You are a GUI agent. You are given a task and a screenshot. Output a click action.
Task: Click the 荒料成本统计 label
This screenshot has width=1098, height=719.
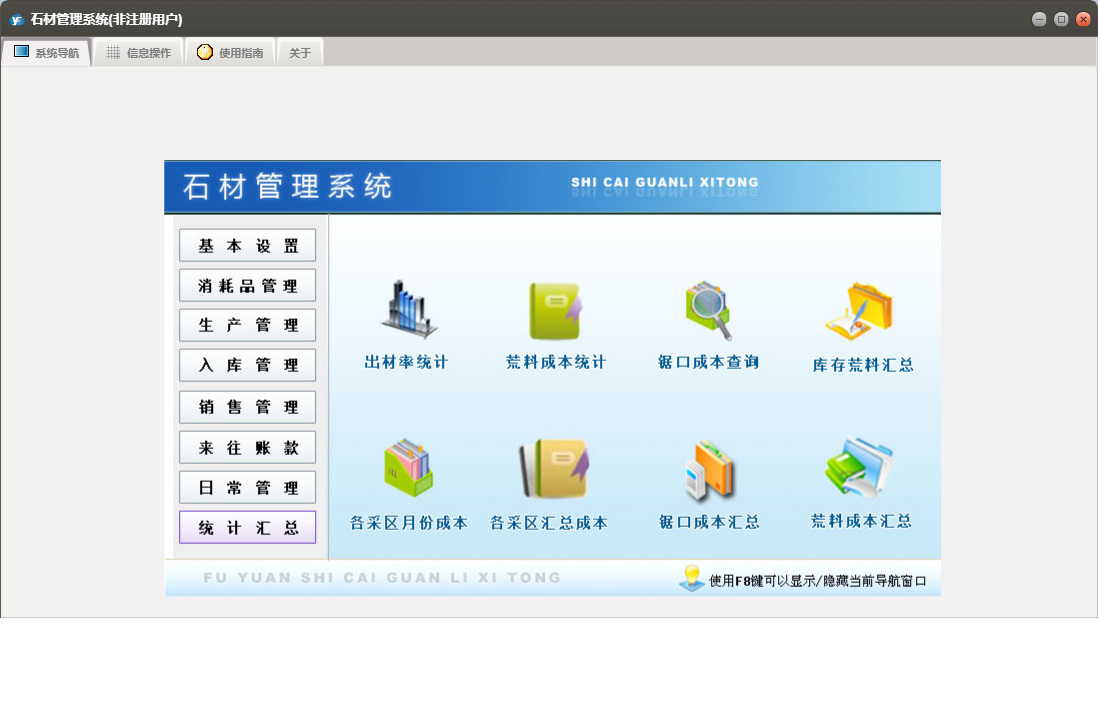pyautogui.click(x=556, y=362)
